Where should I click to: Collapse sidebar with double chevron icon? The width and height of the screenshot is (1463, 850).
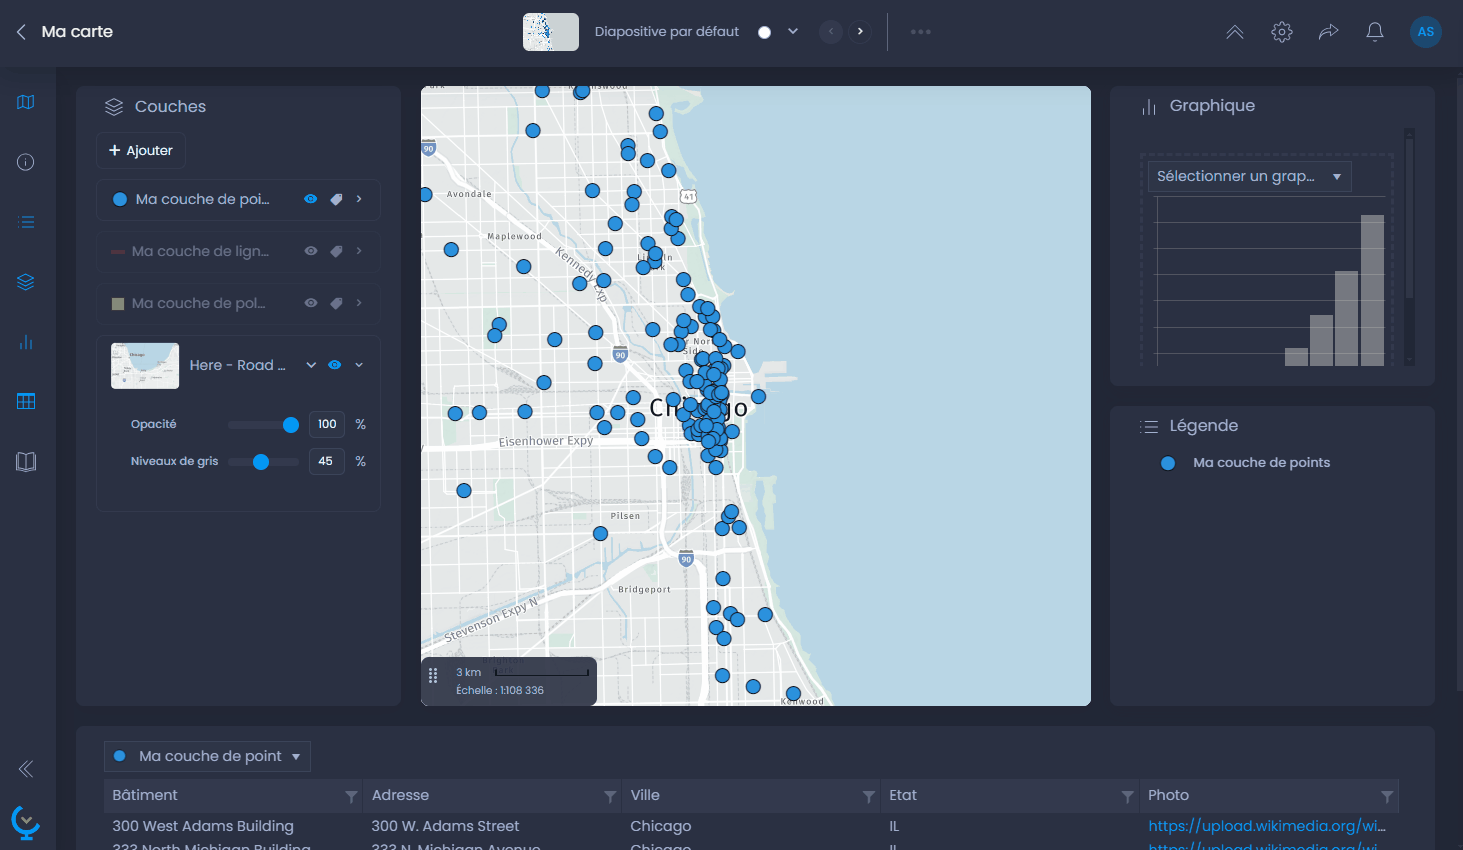(x=26, y=768)
